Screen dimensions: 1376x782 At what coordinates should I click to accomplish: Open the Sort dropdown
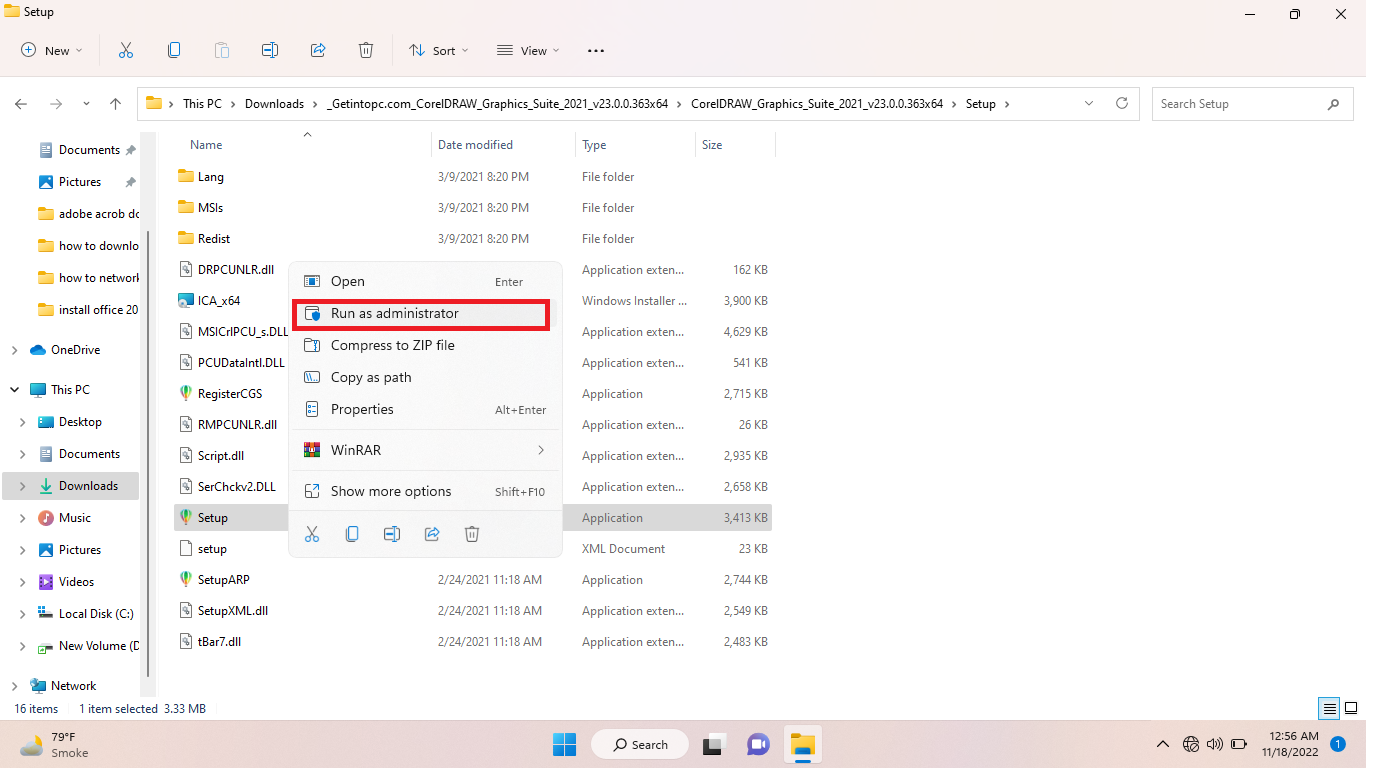(x=438, y=50)
